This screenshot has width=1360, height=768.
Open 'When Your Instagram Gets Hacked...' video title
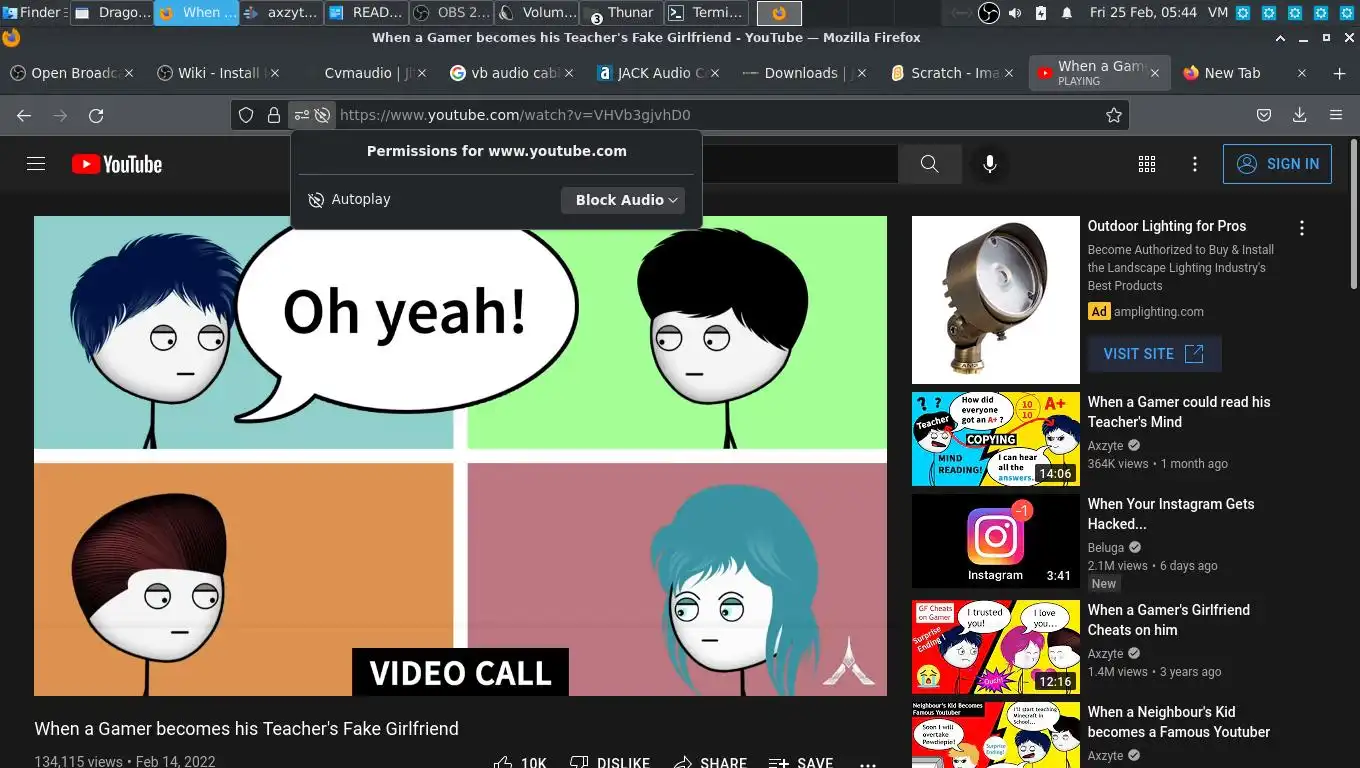click(x=1171, y=514)
